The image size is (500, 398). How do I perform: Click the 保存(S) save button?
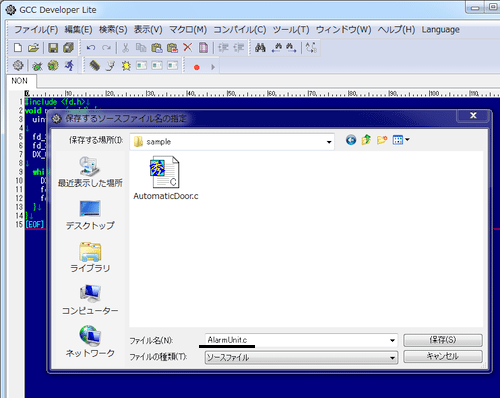point(443,340)
